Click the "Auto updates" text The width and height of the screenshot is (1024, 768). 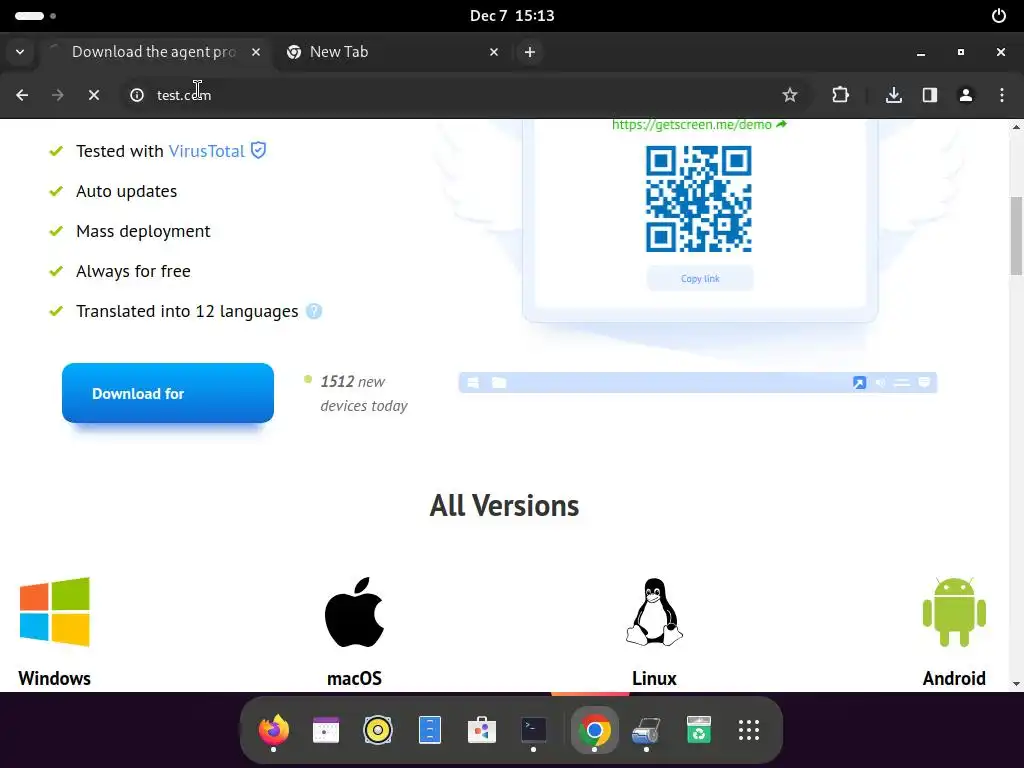127,191
